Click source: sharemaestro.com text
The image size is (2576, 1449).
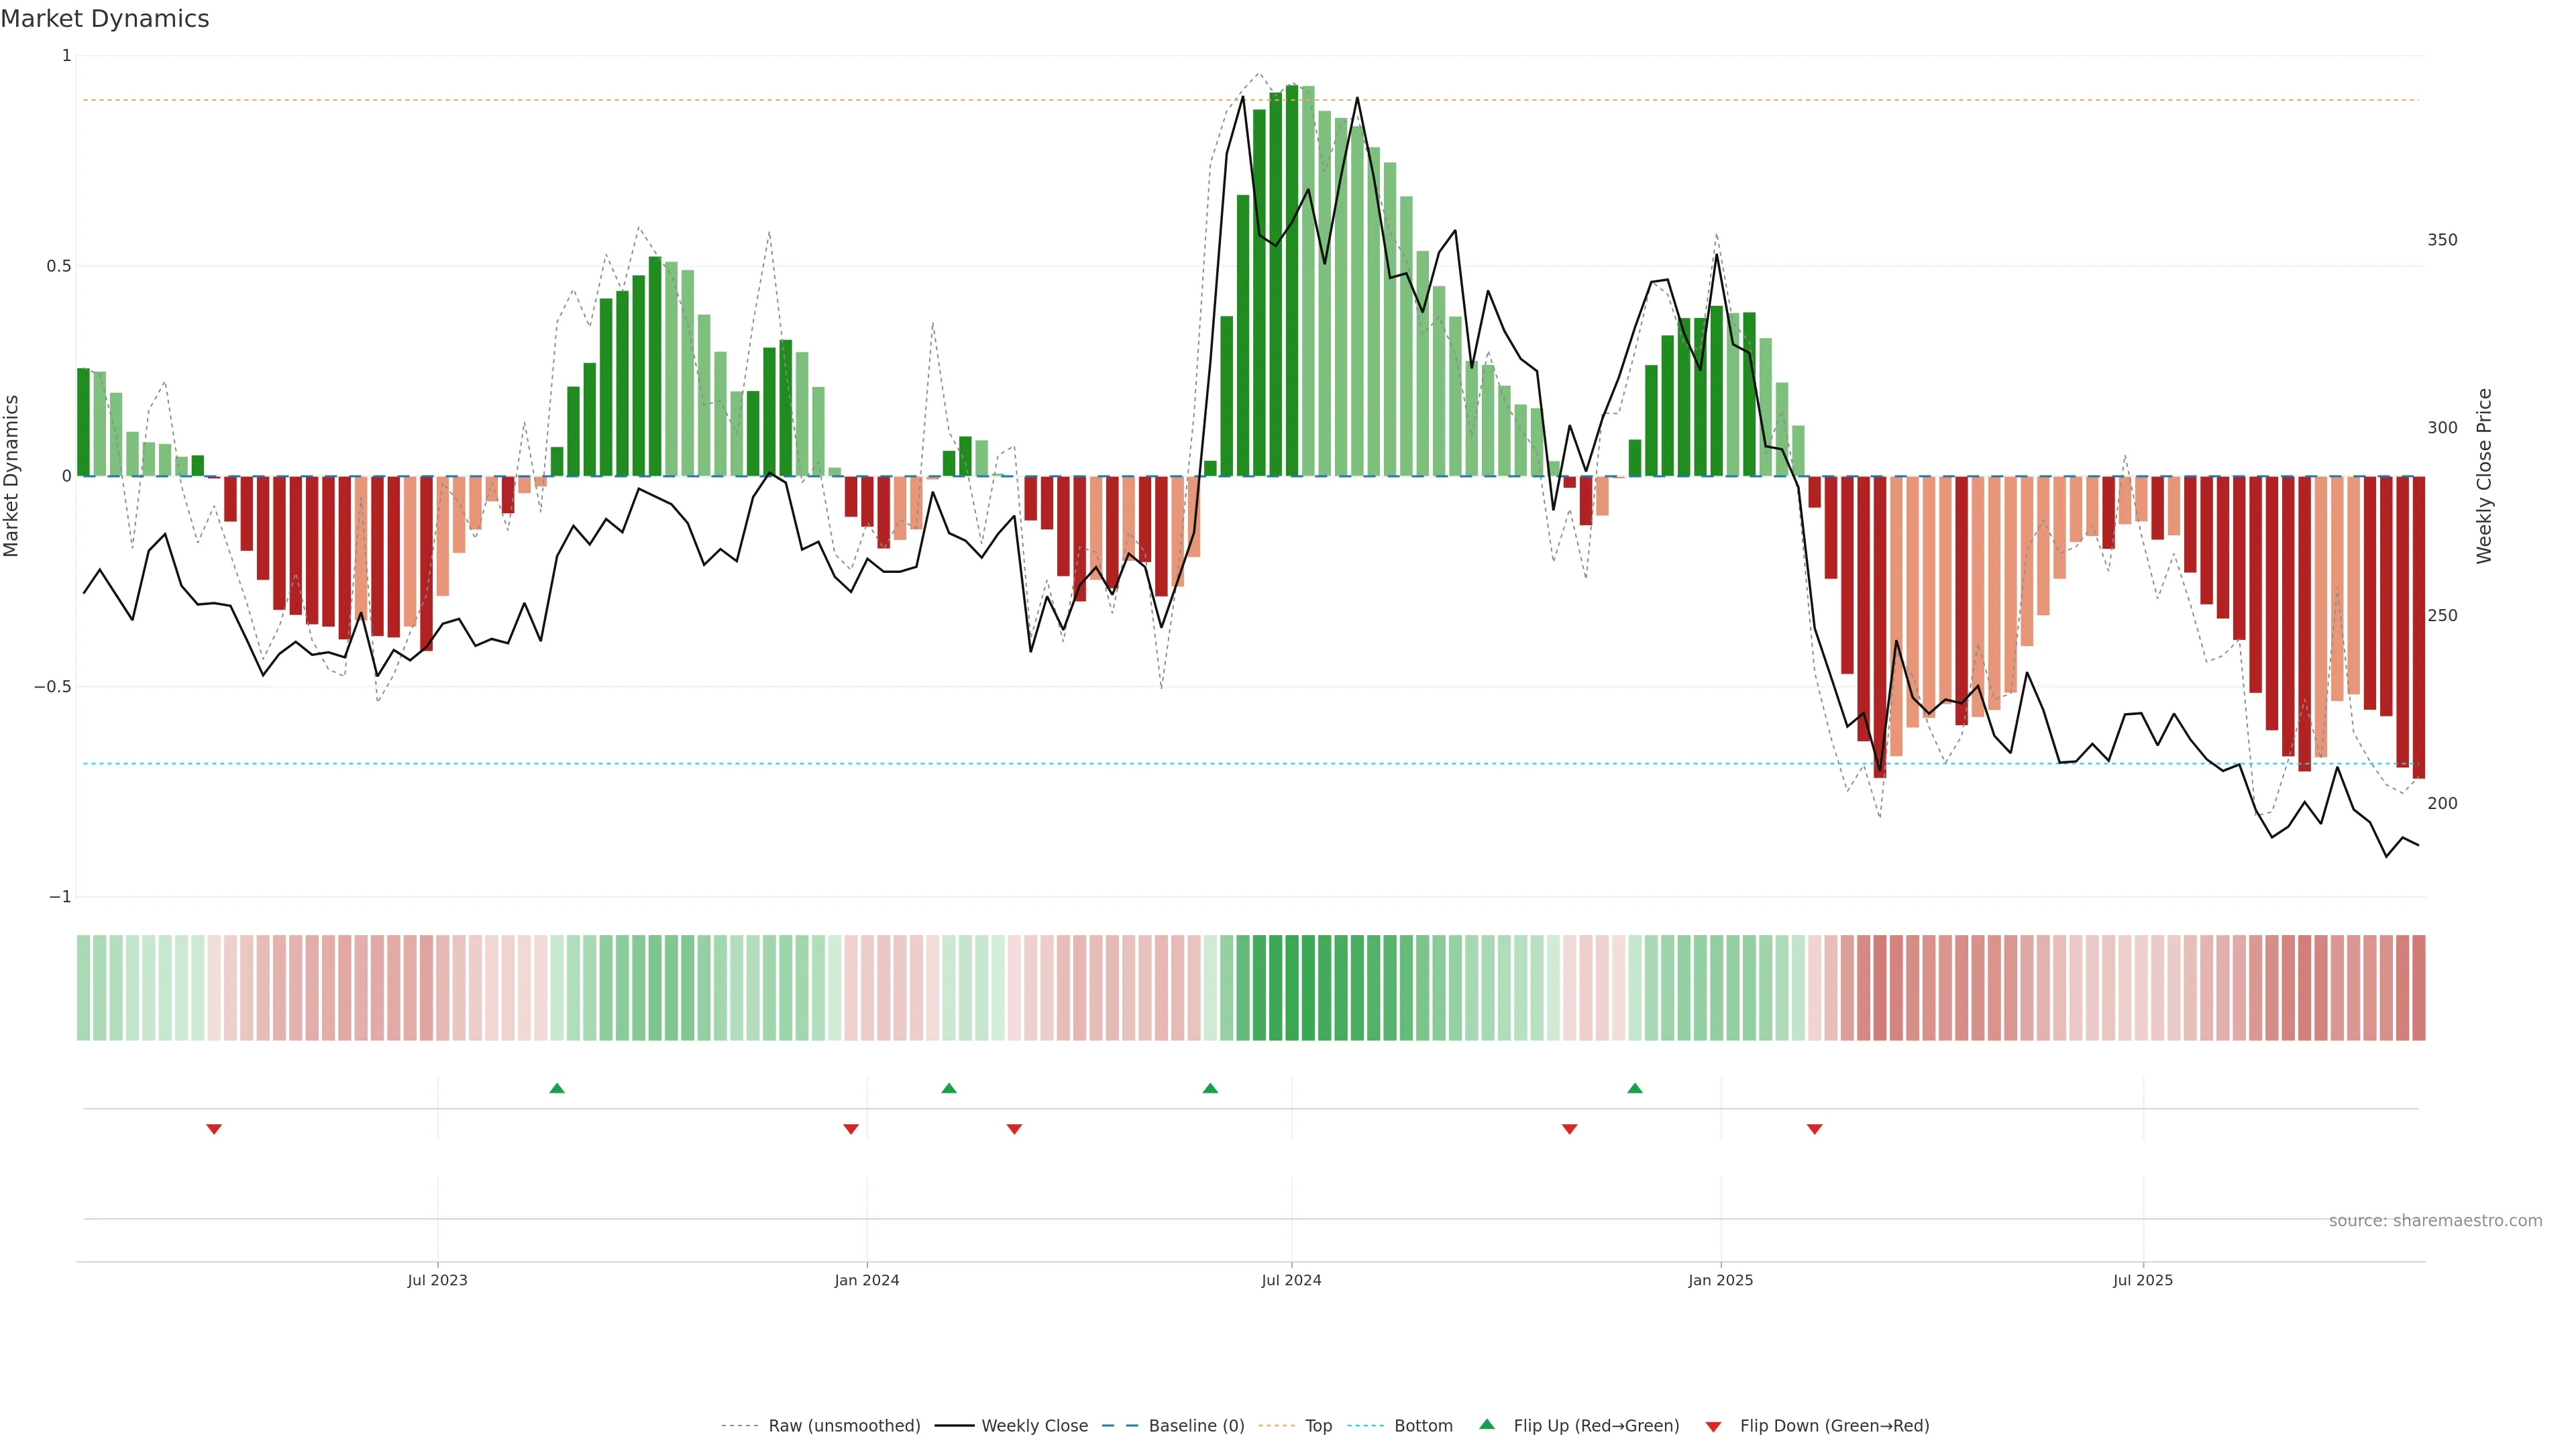coord(2435,1221)
